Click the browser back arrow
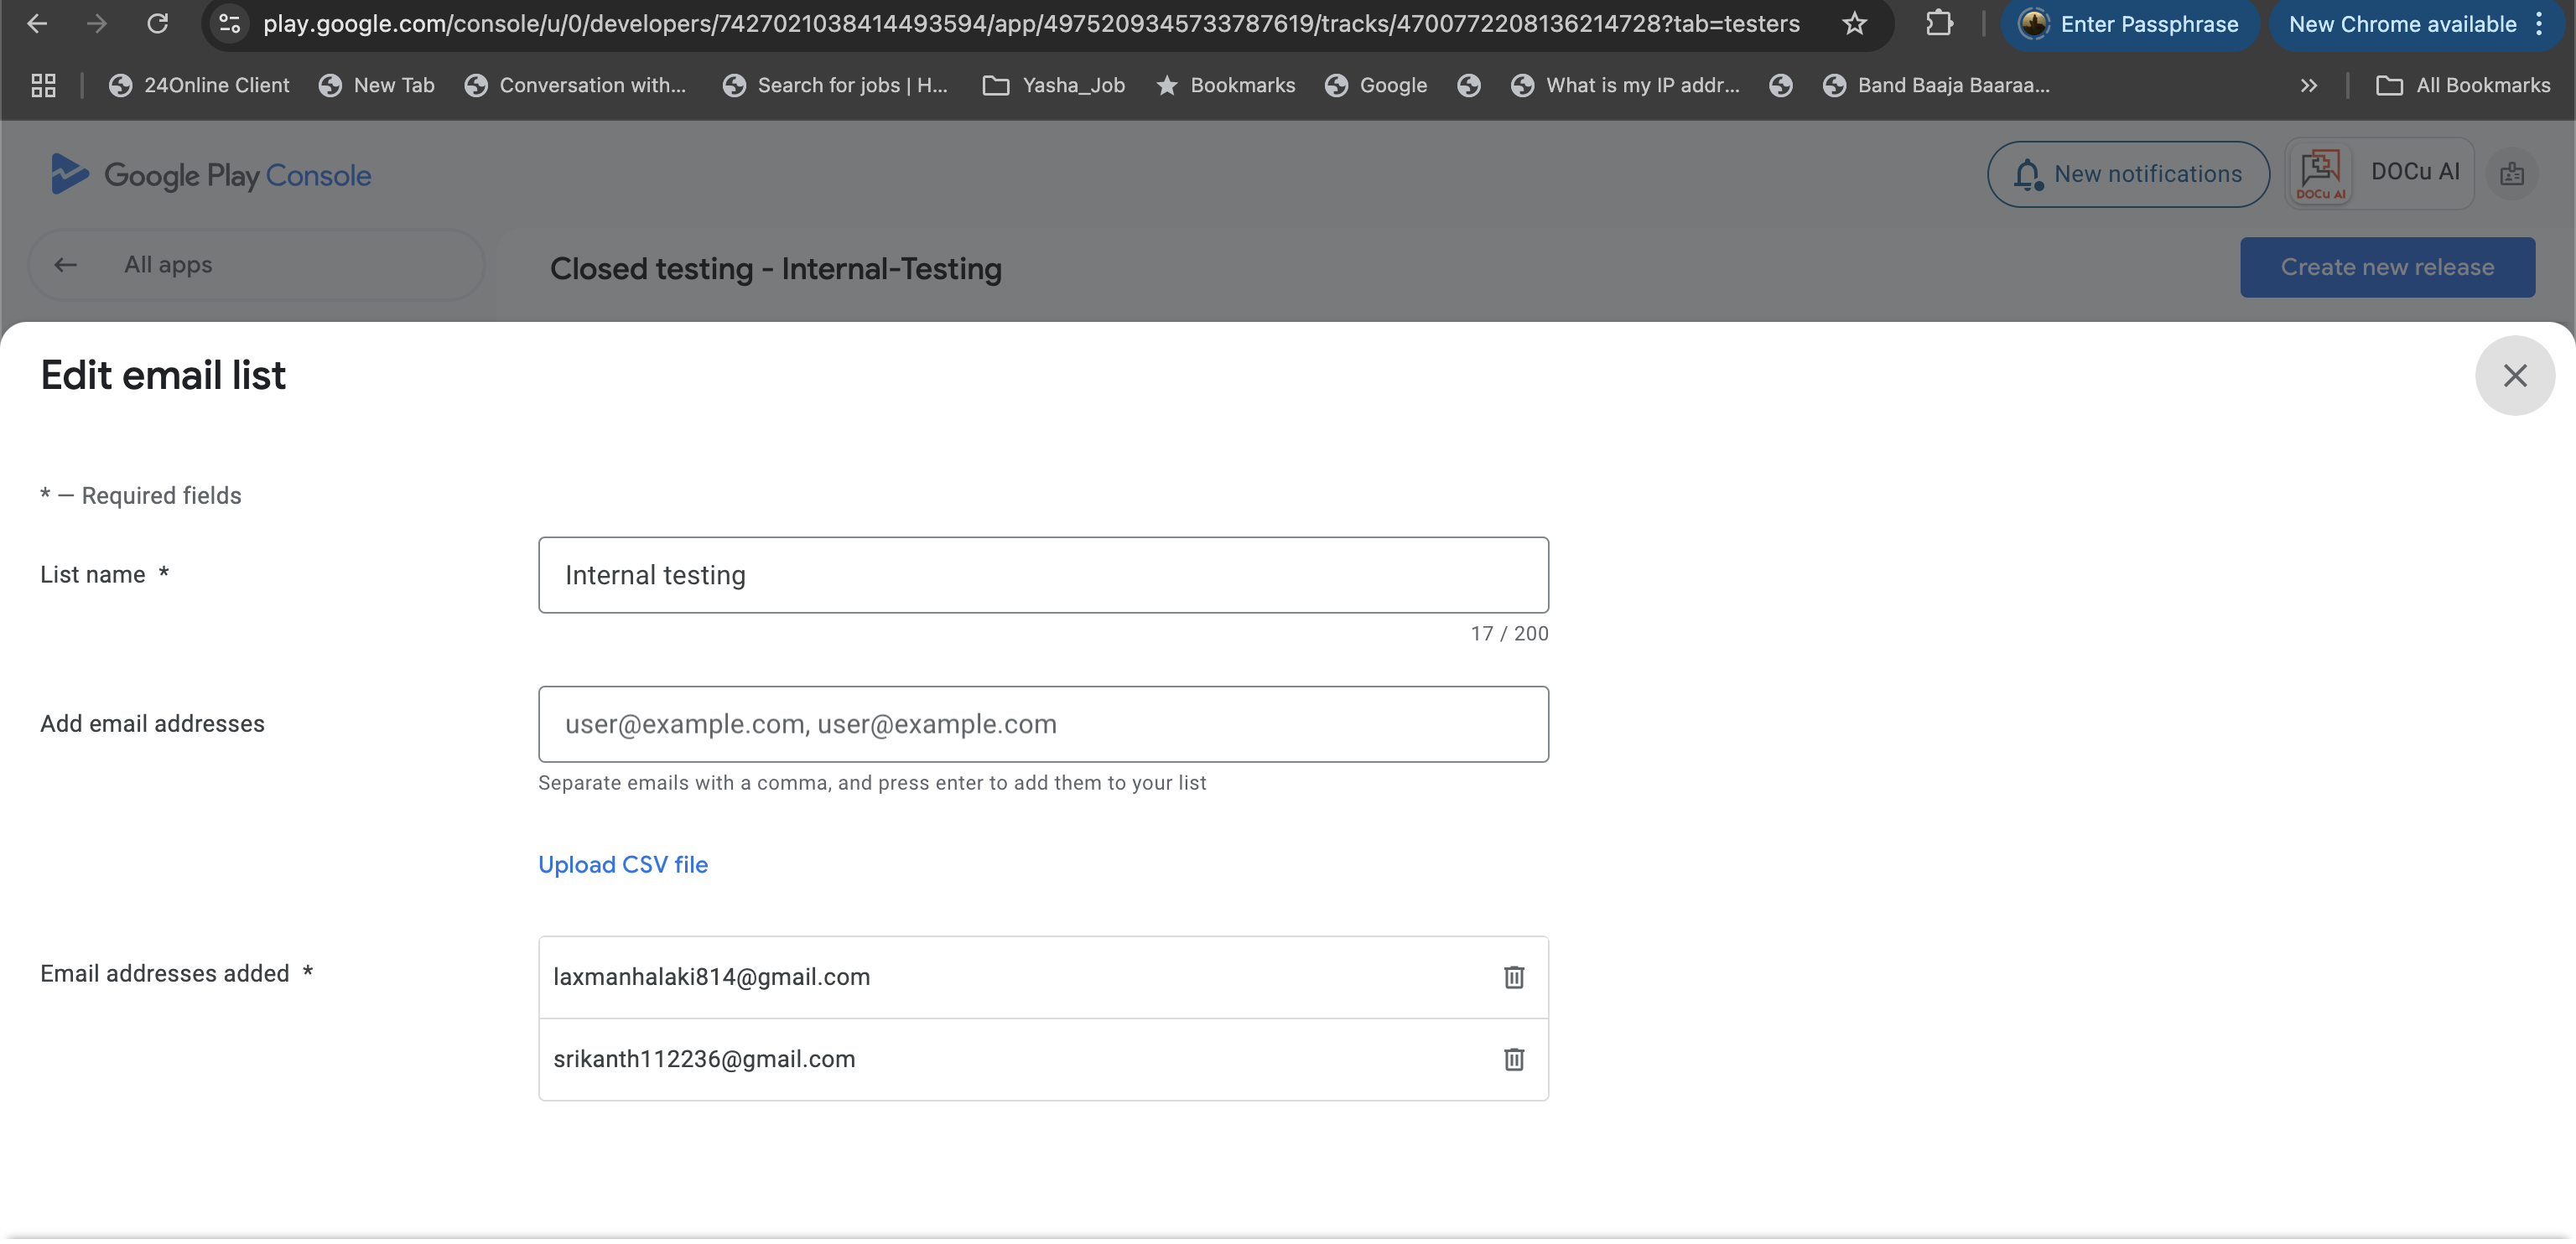The height and width of the screenshot is (1244, 2576). [37, 24]
